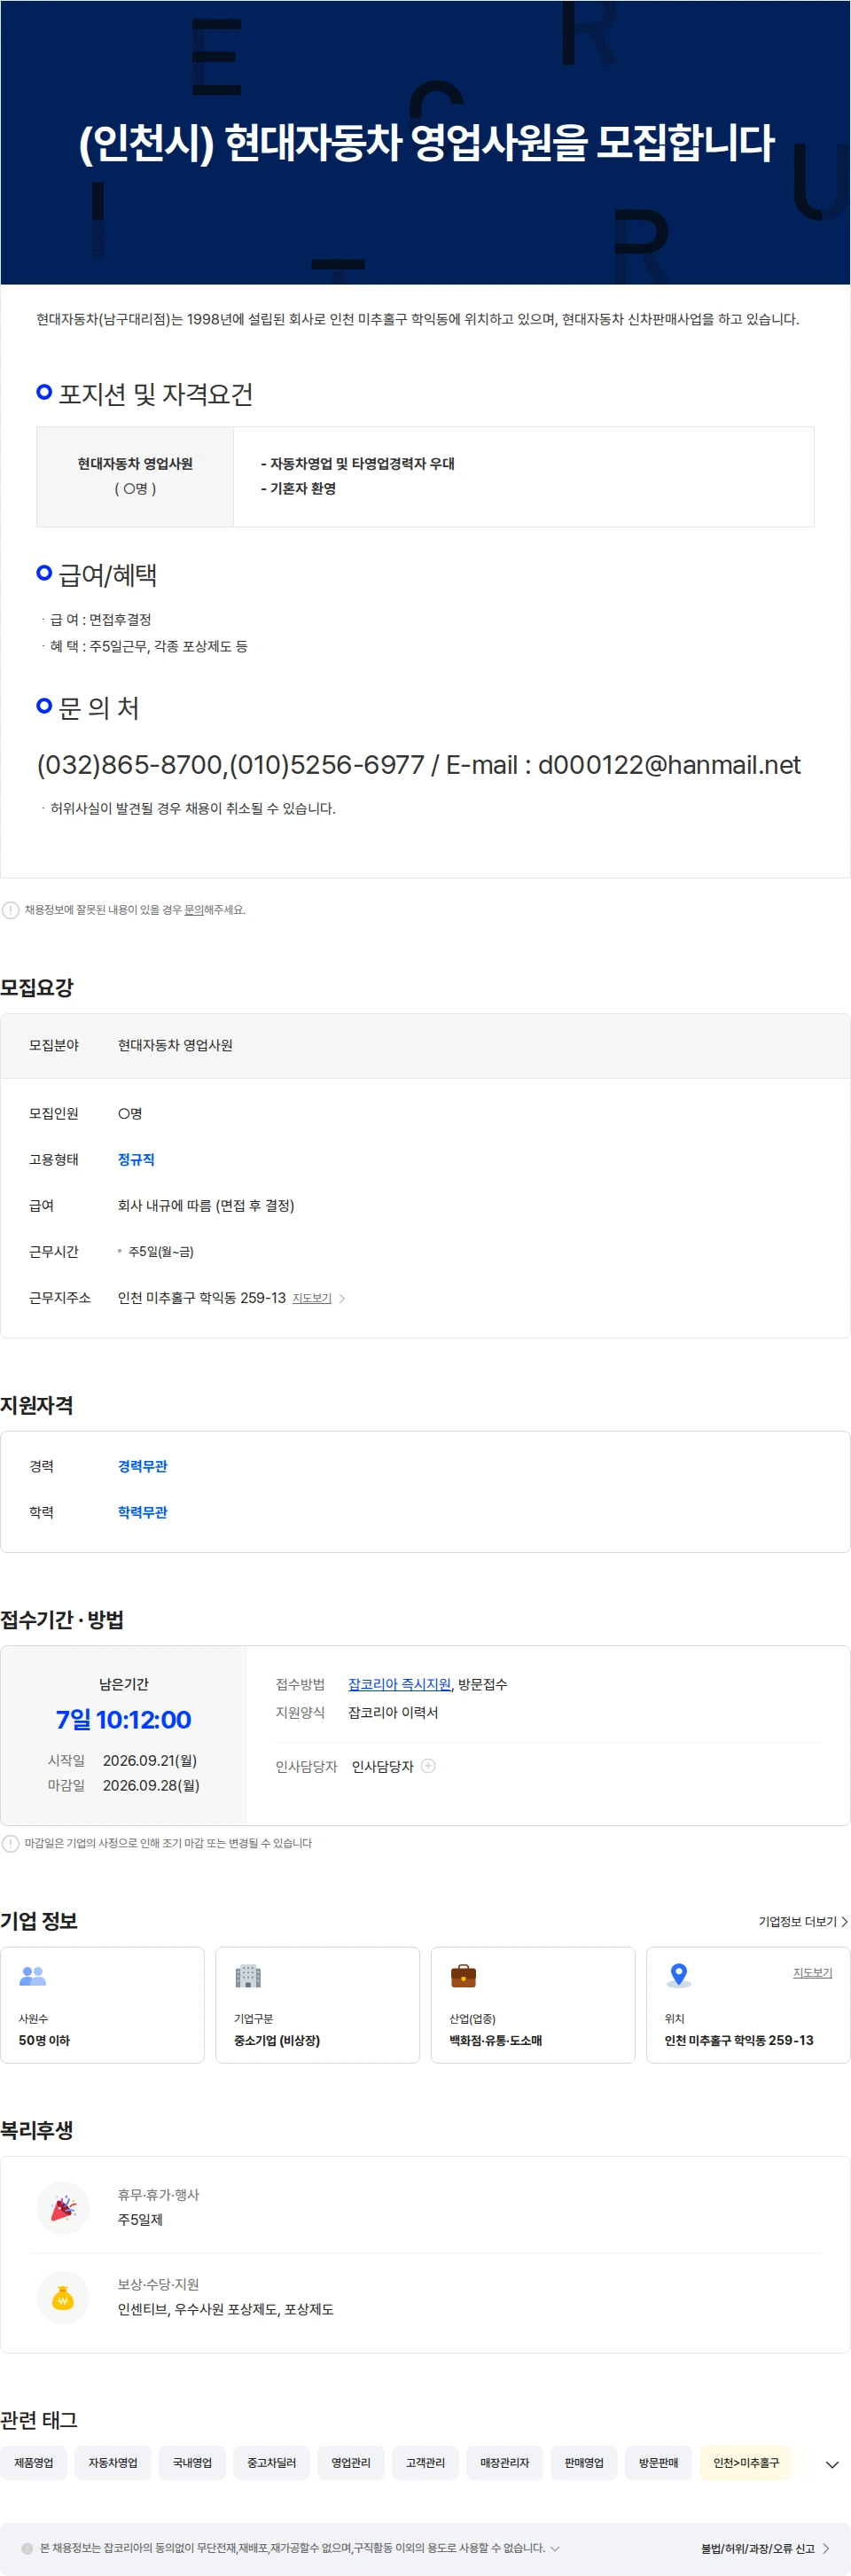This screenshot has width=851, height=2576.
Task: Click the 시작일 2026.09.21(월) date
Action: [x=150, y=1760]
